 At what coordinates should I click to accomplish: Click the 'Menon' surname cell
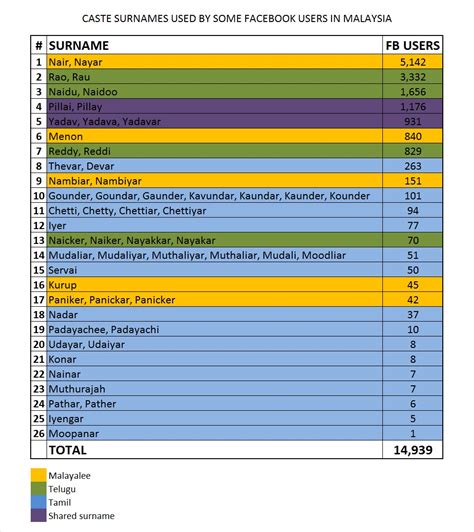[x=214, y=136]
